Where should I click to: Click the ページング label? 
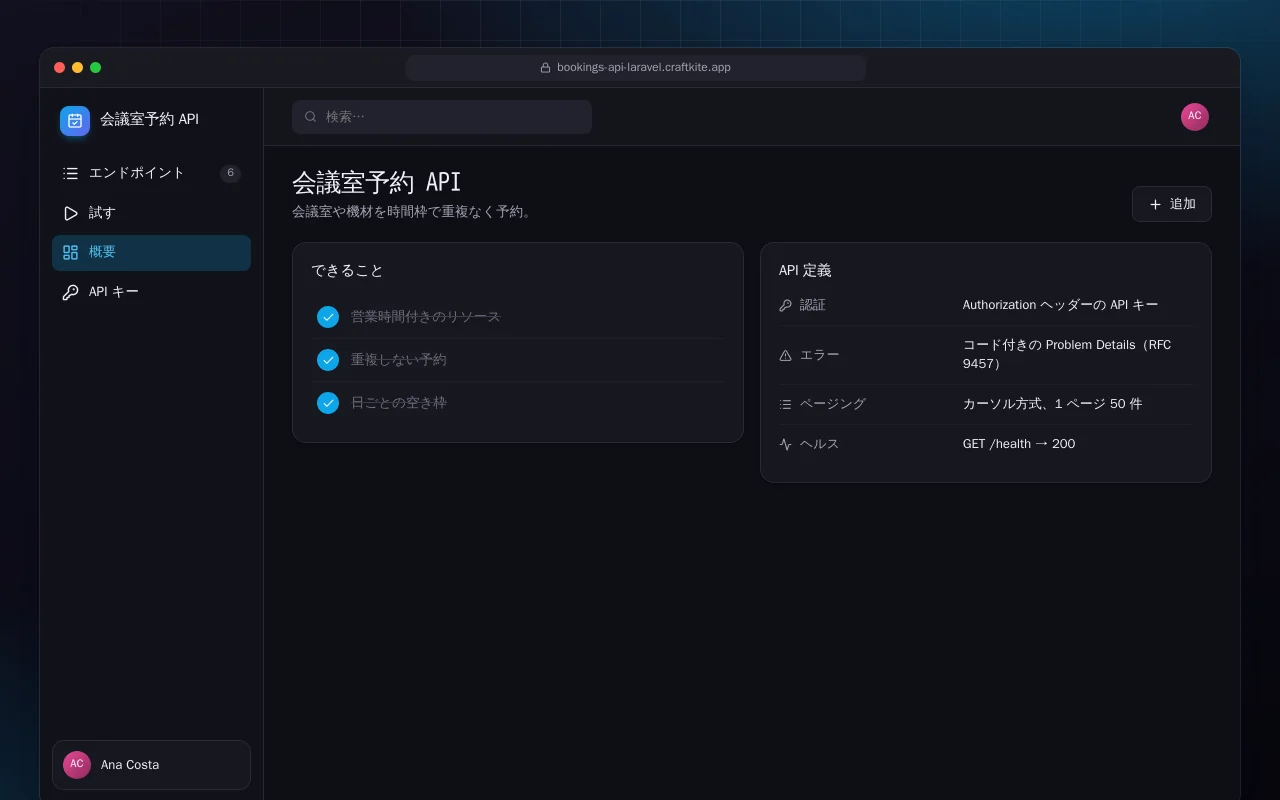point(833,404)
